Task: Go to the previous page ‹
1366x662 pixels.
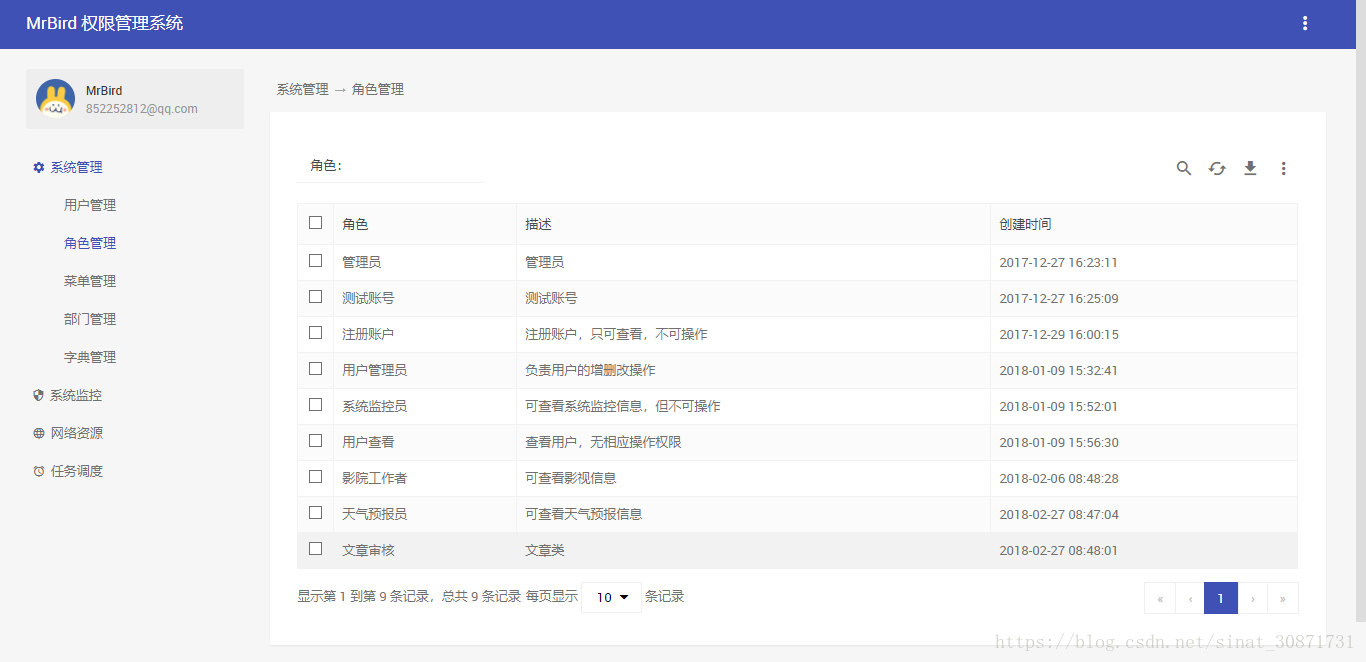Action: tap(1190, 598)
